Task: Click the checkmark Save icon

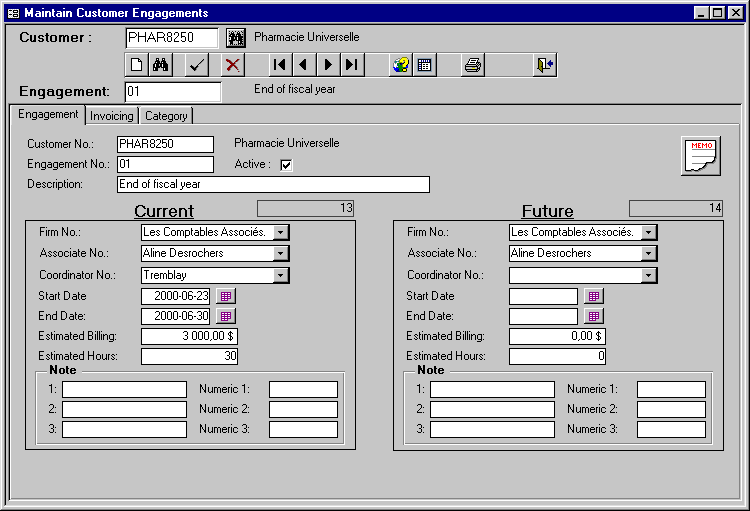Action: tap(197, 65)
